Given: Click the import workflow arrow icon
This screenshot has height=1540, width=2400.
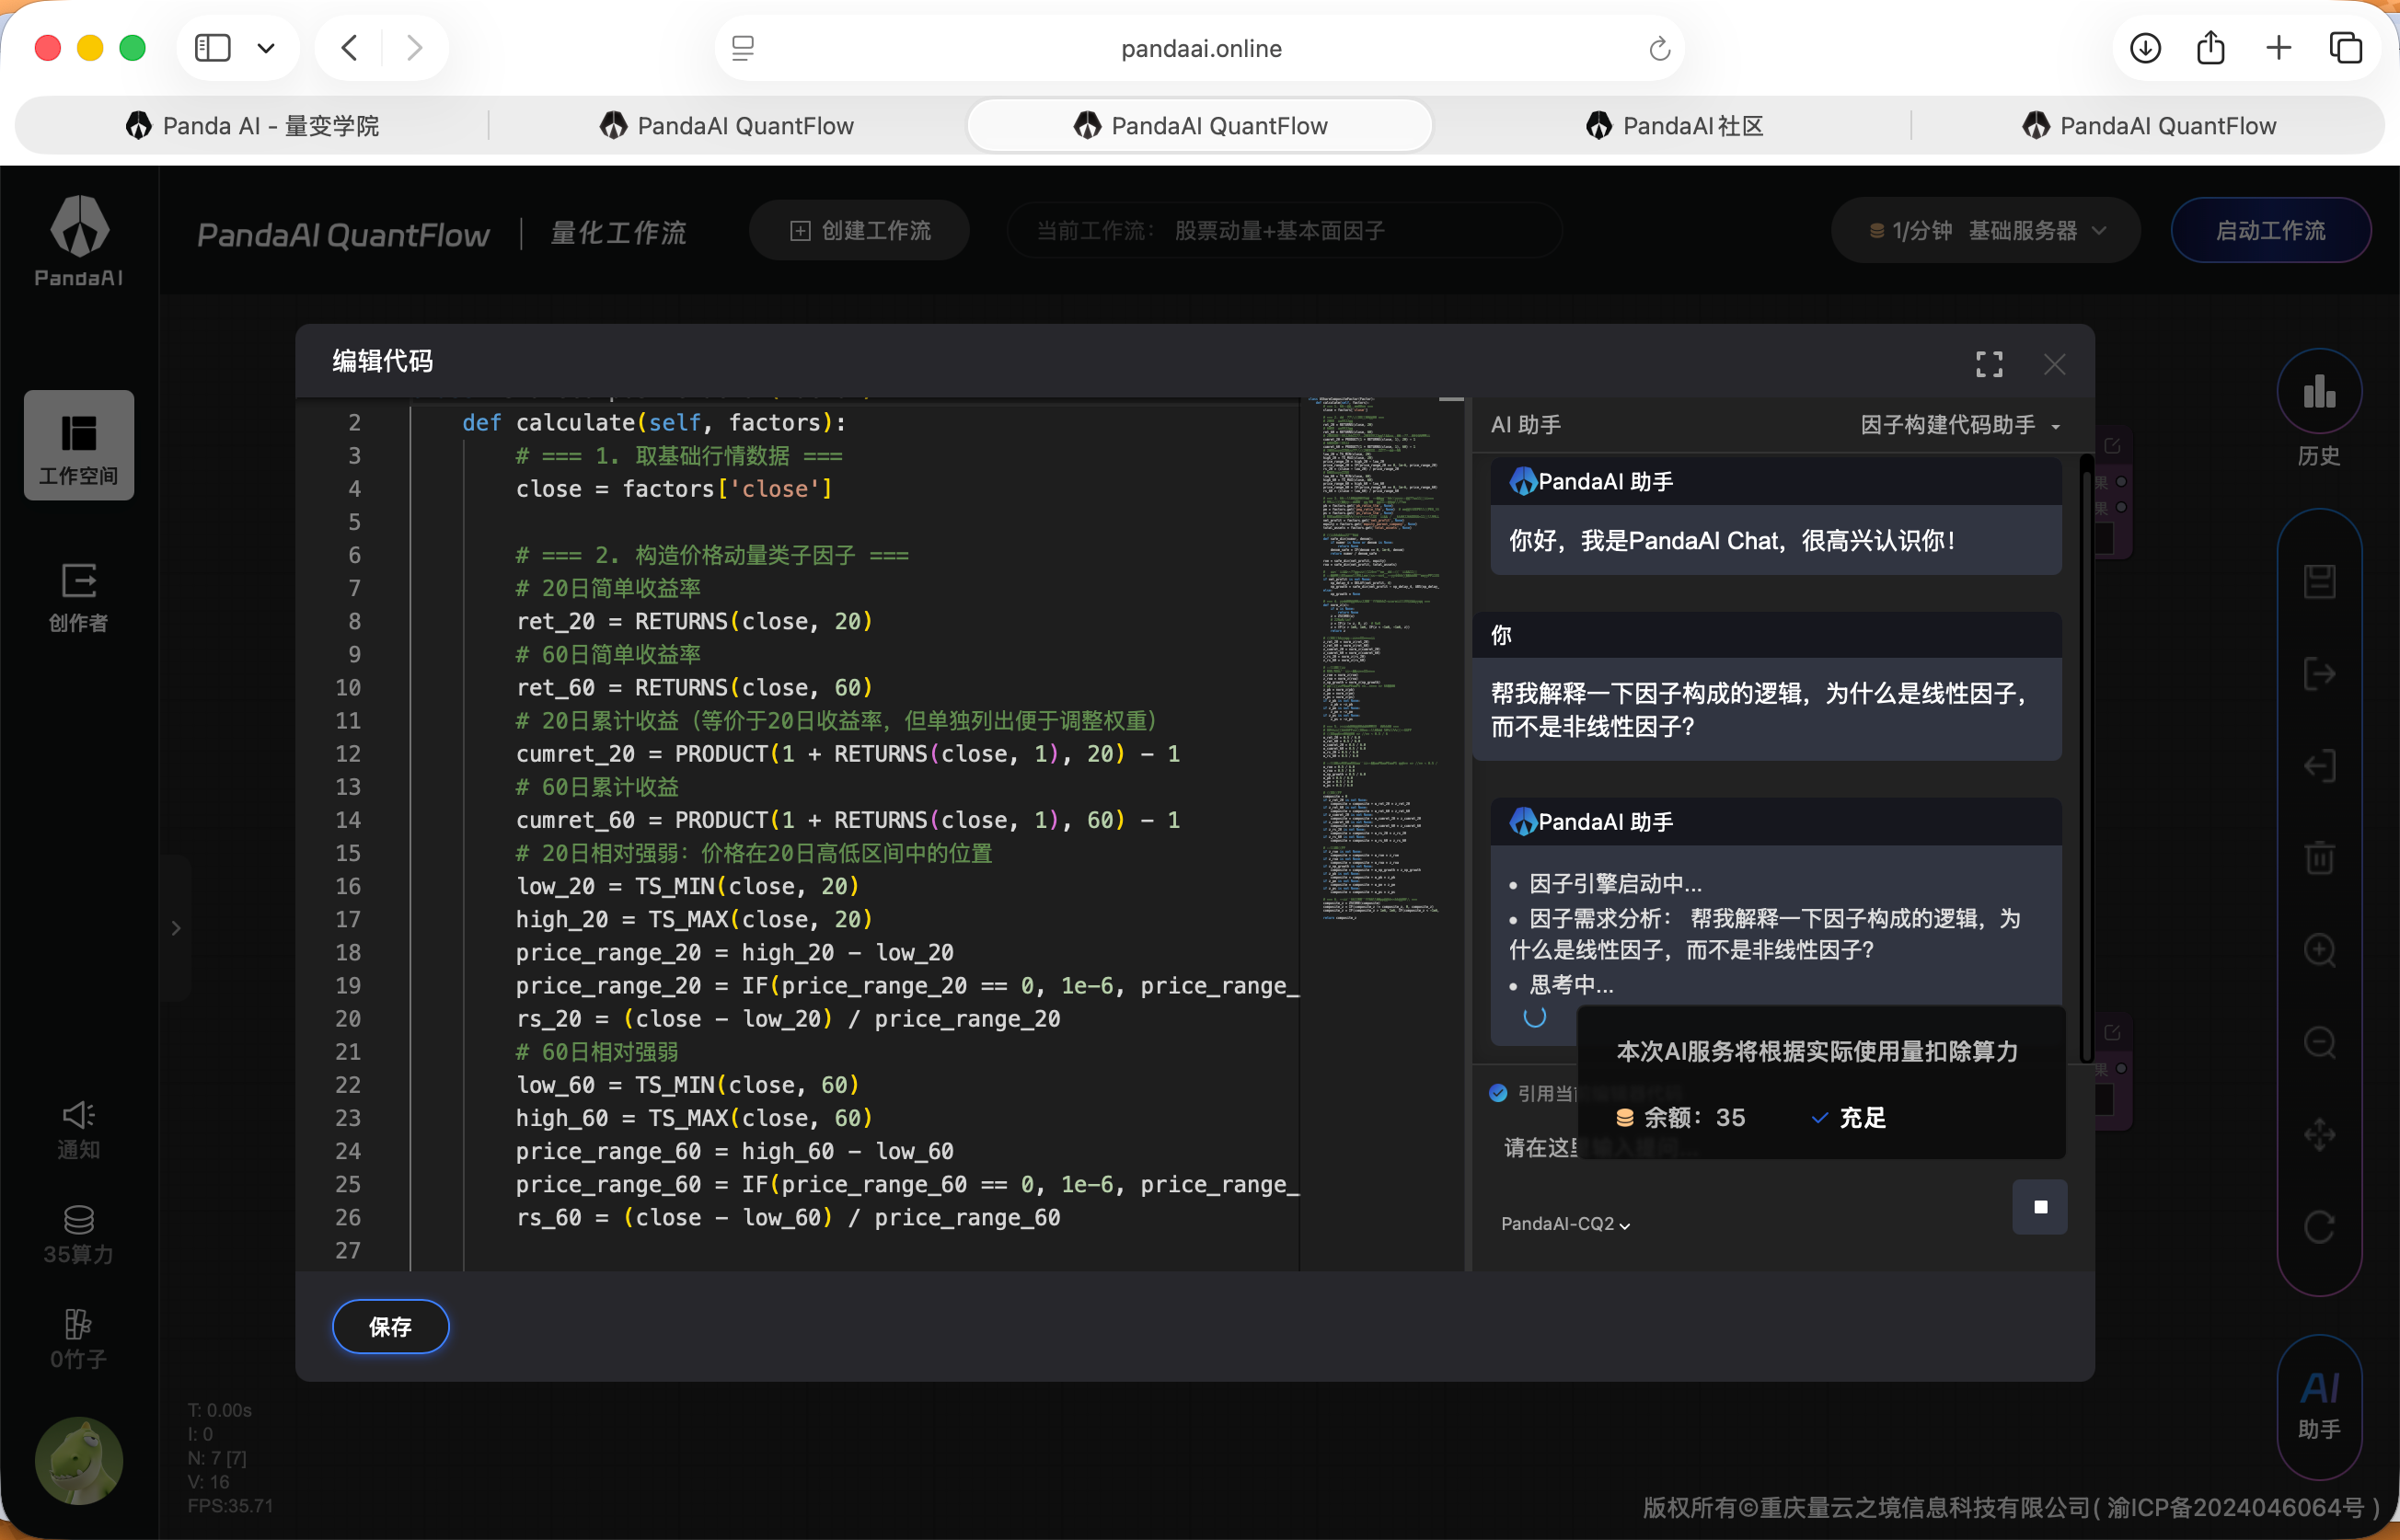Looking at the screenshot, I should click(2319, 766).
